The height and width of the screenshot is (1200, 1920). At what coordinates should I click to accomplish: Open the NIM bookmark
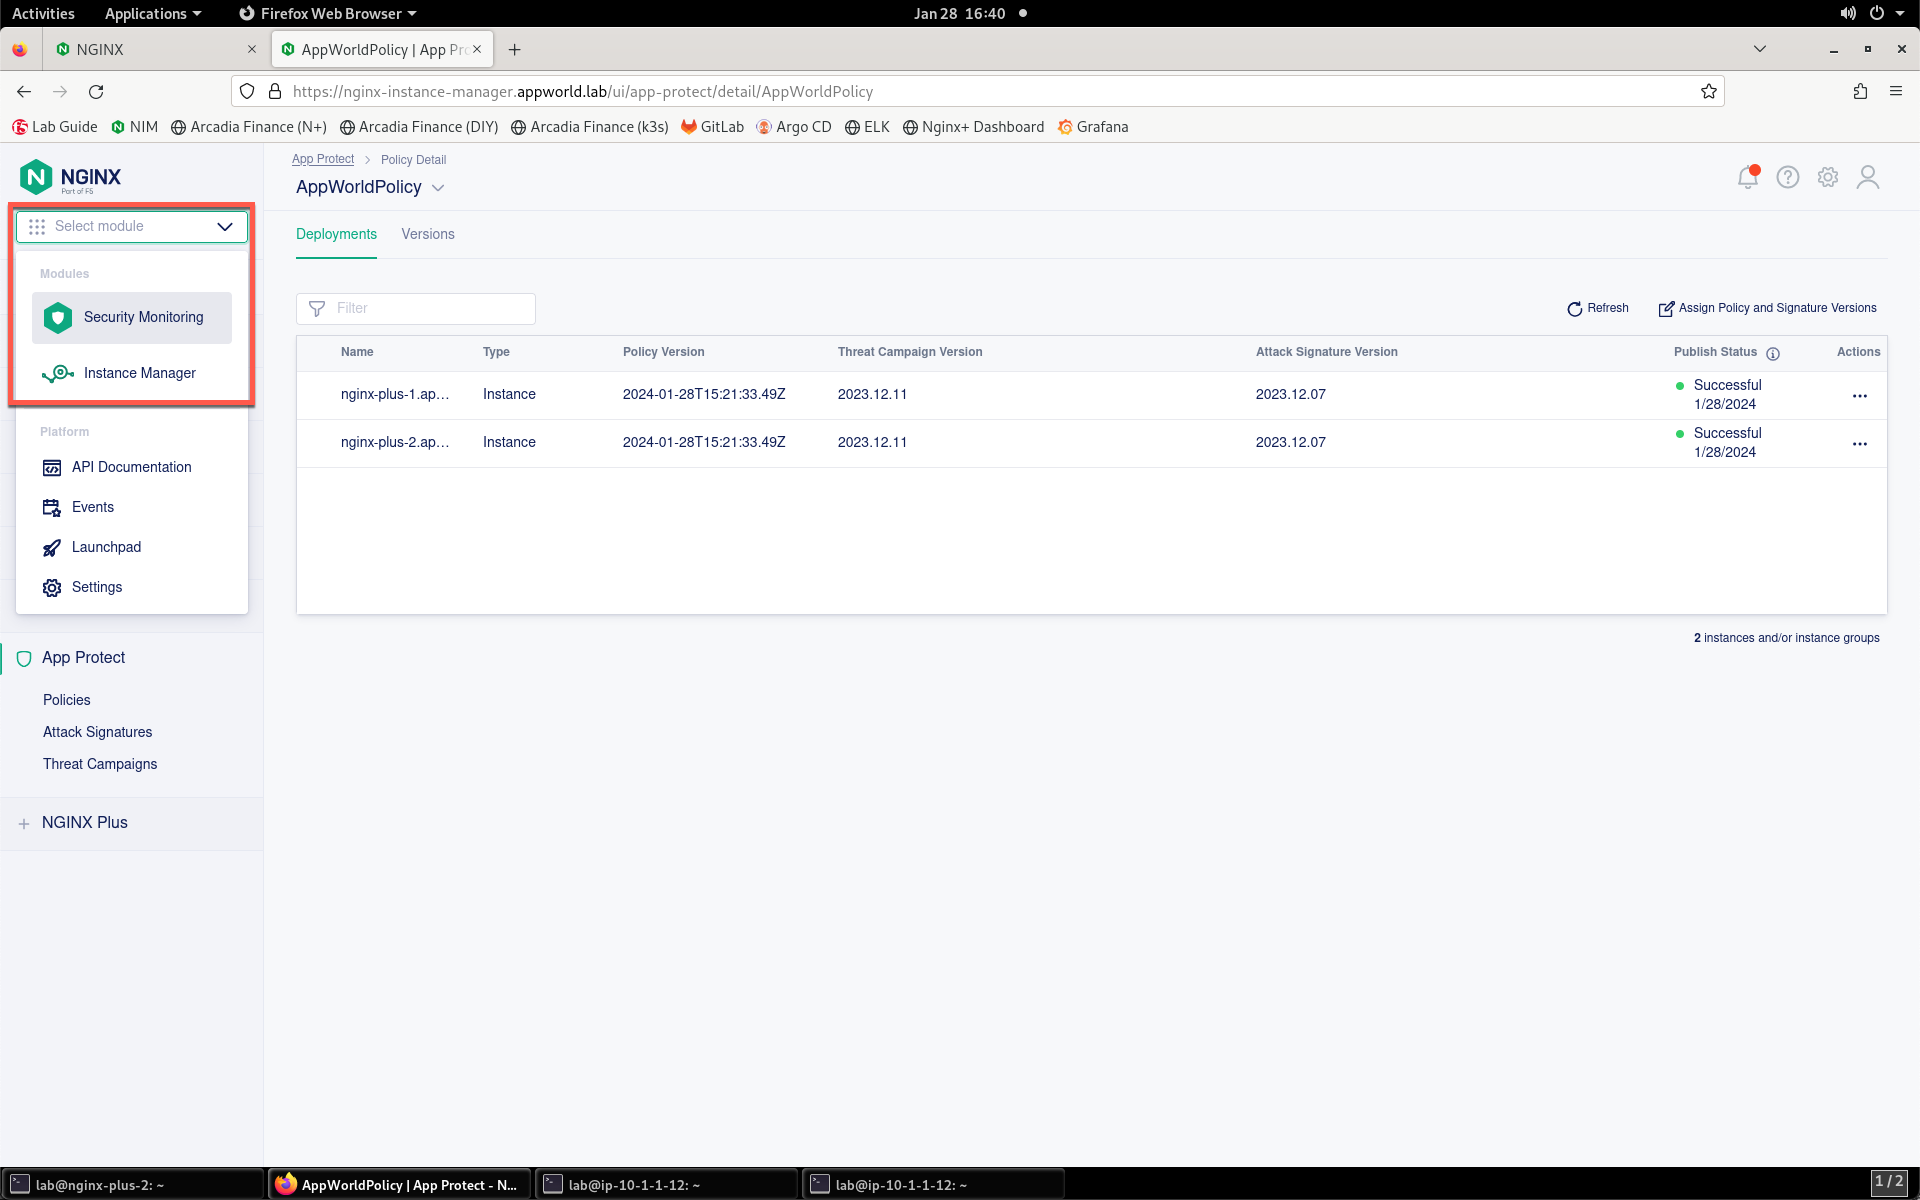(135, 127)
